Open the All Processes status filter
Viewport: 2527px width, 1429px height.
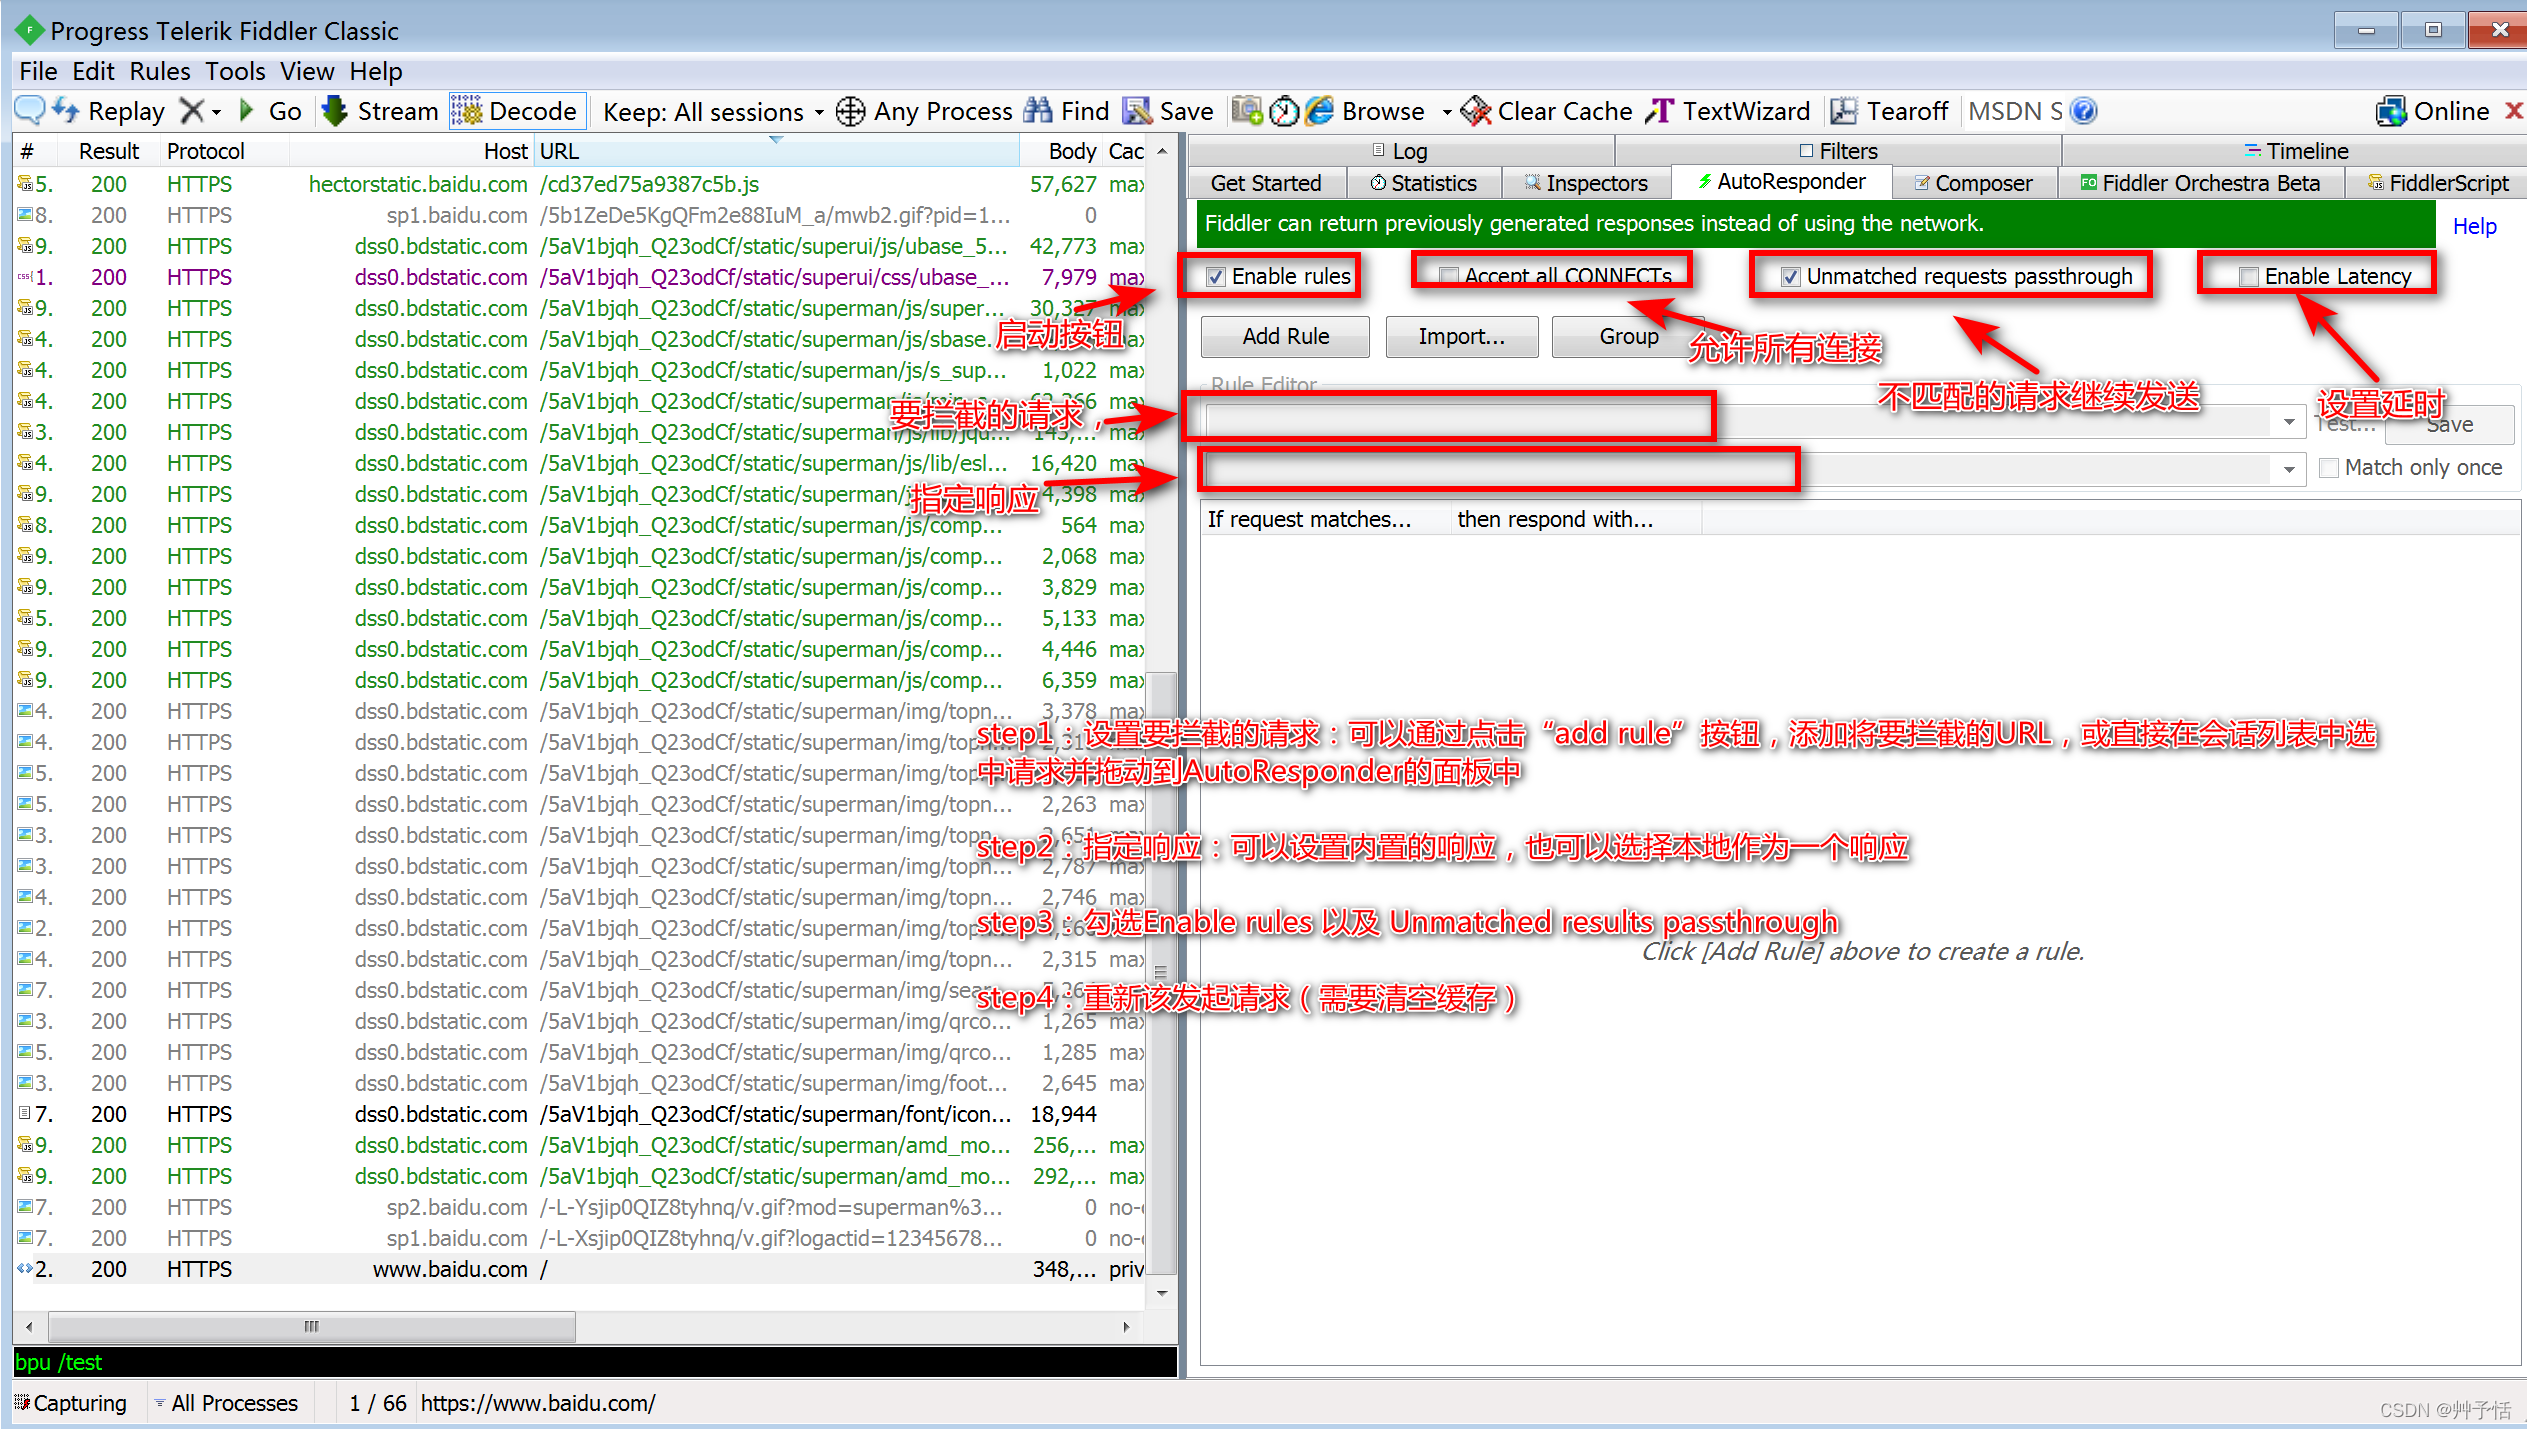coord(226,1403)
